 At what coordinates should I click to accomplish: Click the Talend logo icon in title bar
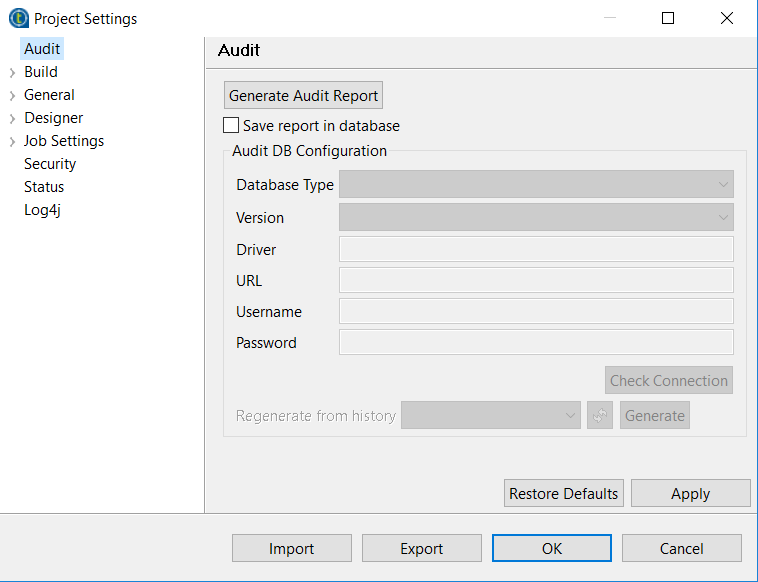(x=18, y=18)
